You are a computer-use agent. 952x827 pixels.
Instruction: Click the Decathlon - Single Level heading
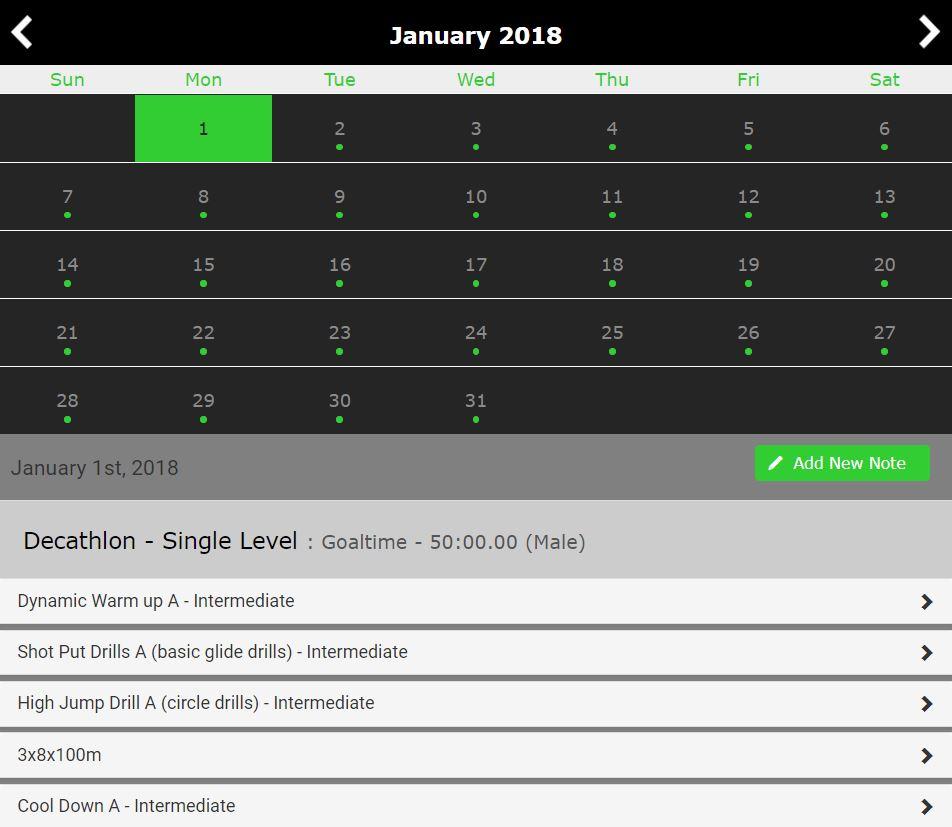point(160,540)
